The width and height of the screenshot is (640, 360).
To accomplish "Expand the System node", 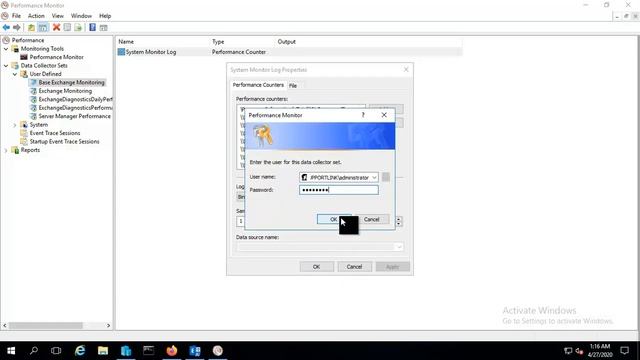I will click(15, 125).
